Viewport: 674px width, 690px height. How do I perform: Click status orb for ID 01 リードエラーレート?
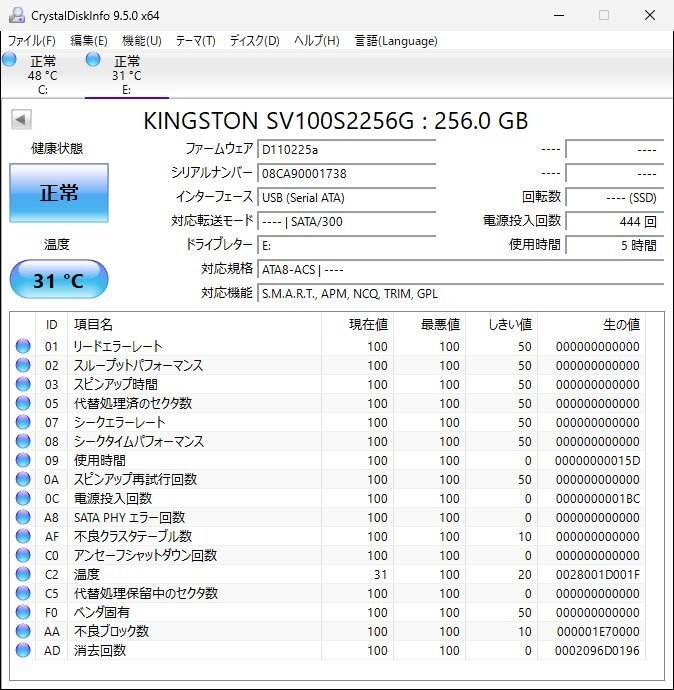[x=23, y=346]
